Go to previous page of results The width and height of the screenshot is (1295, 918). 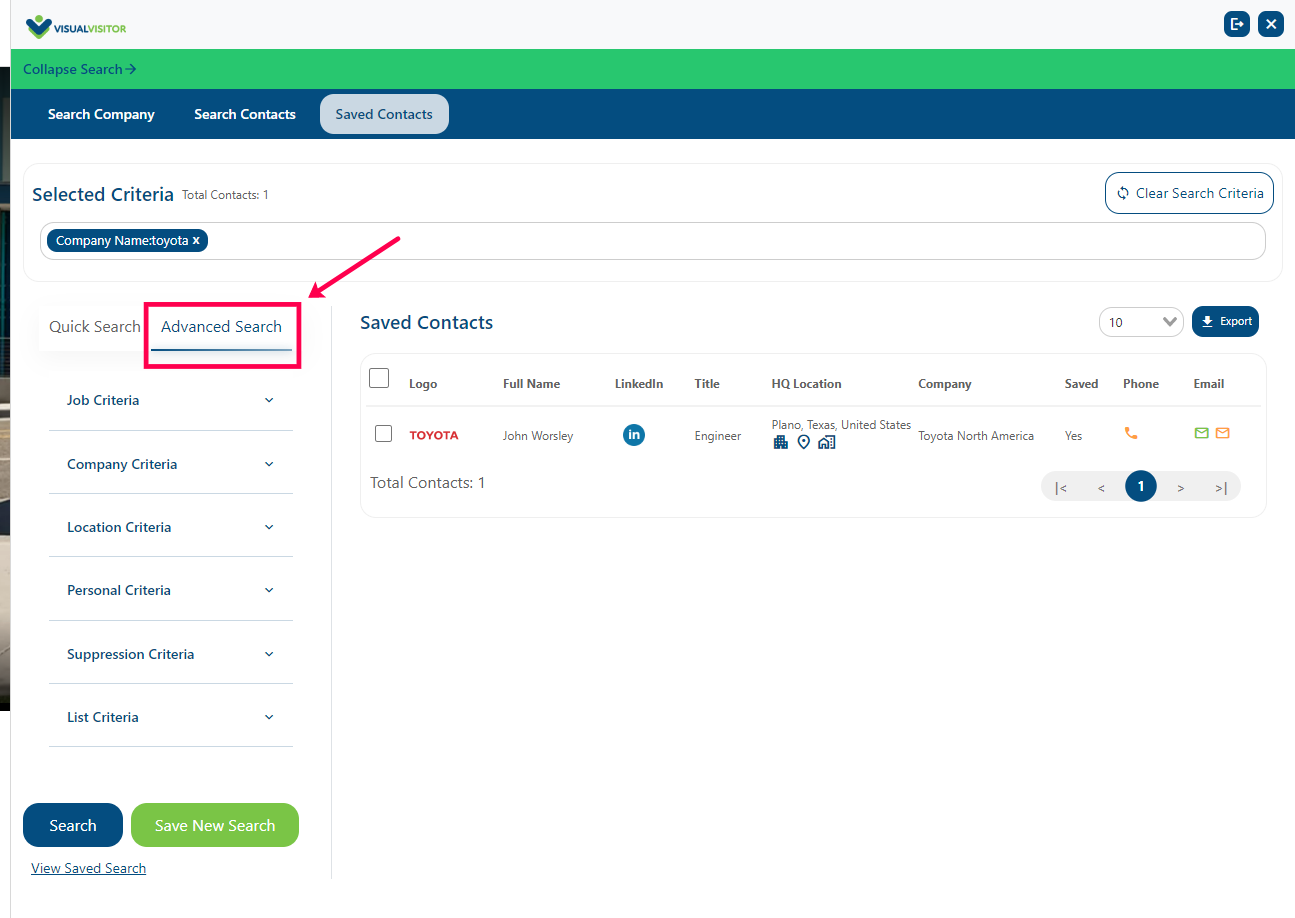[1101, 487]
